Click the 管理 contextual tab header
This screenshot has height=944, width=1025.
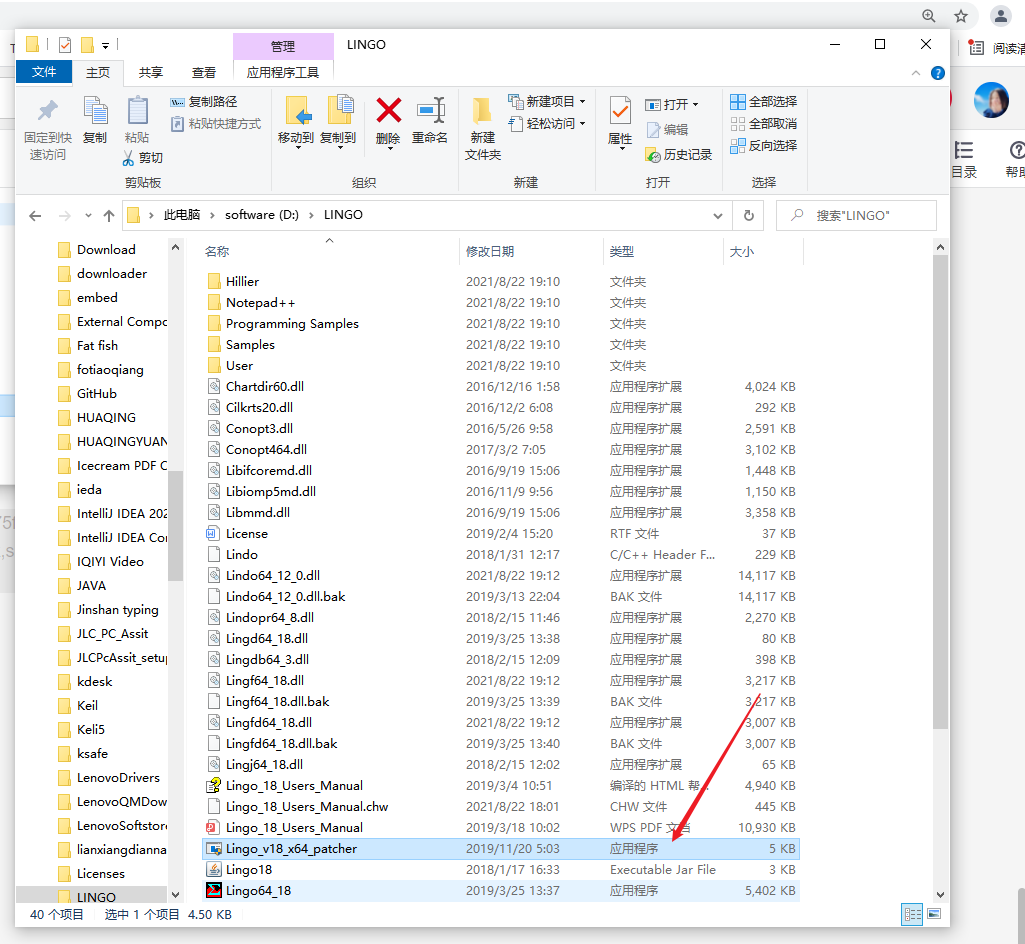click(282, 46)
